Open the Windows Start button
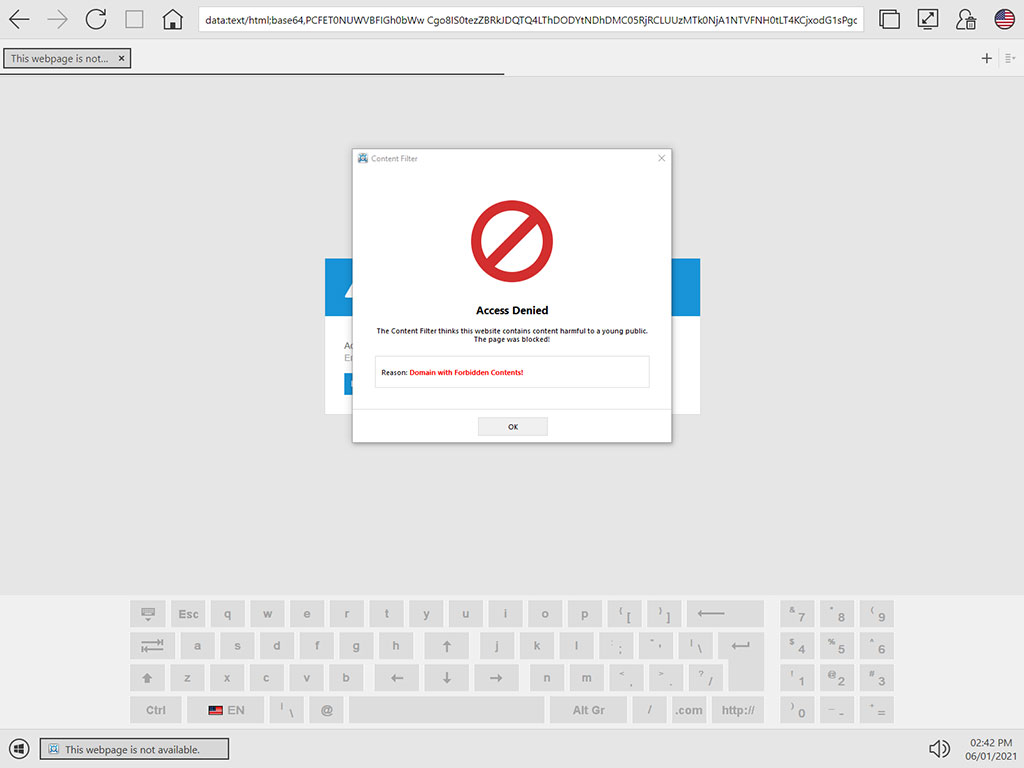The height and width of the screenshot is (768, 1024). (x=18, y=749)
